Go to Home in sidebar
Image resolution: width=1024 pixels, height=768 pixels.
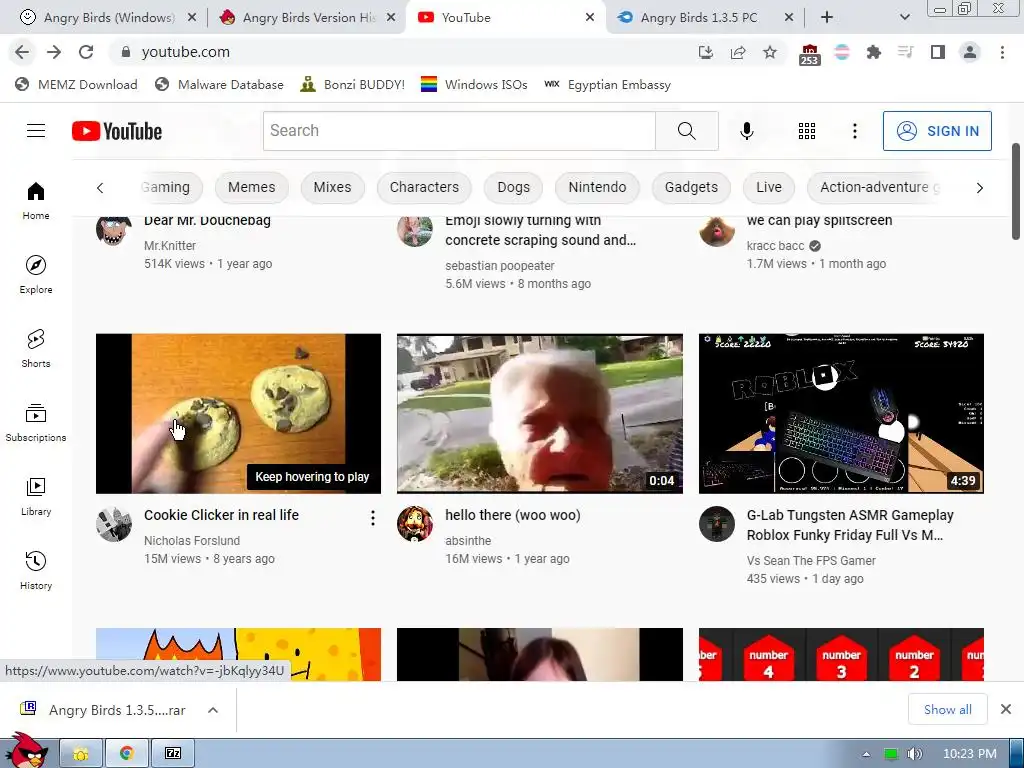tap(36, 201)
